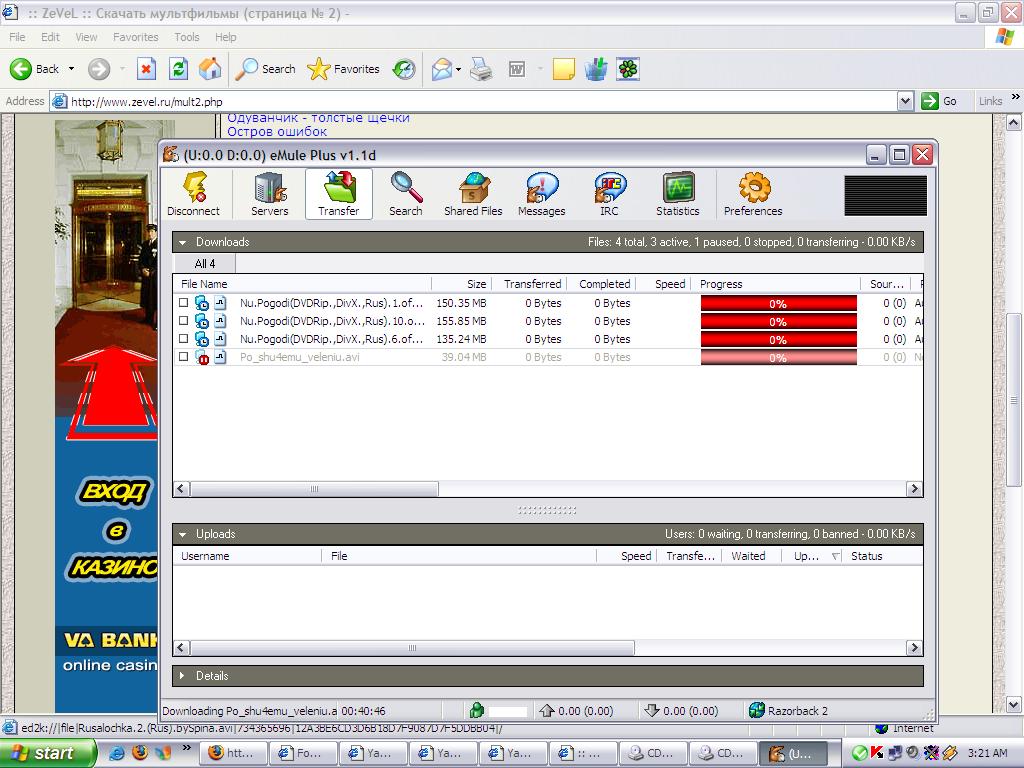The width and height of the screenshot is (1024, 768).
Task: Open the Одуванчик - толстые щёчки link
Action: coord(318,118)
